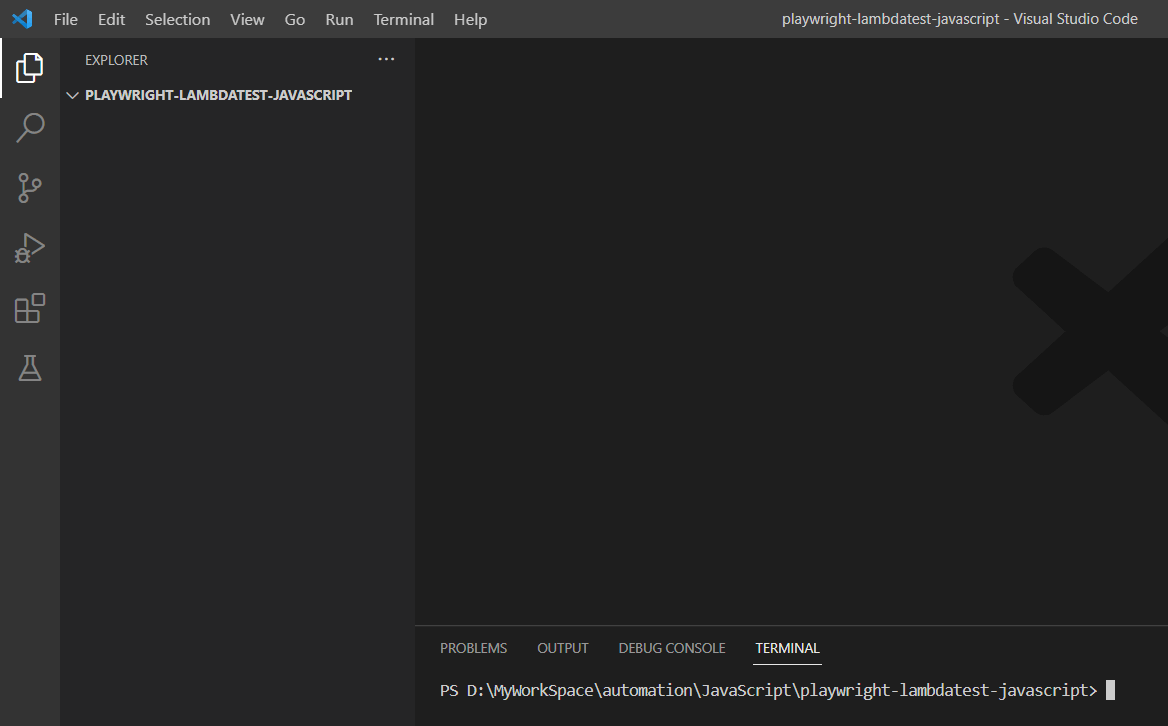
Task: Open the Testing flask icon
Action: click(29, 368)
